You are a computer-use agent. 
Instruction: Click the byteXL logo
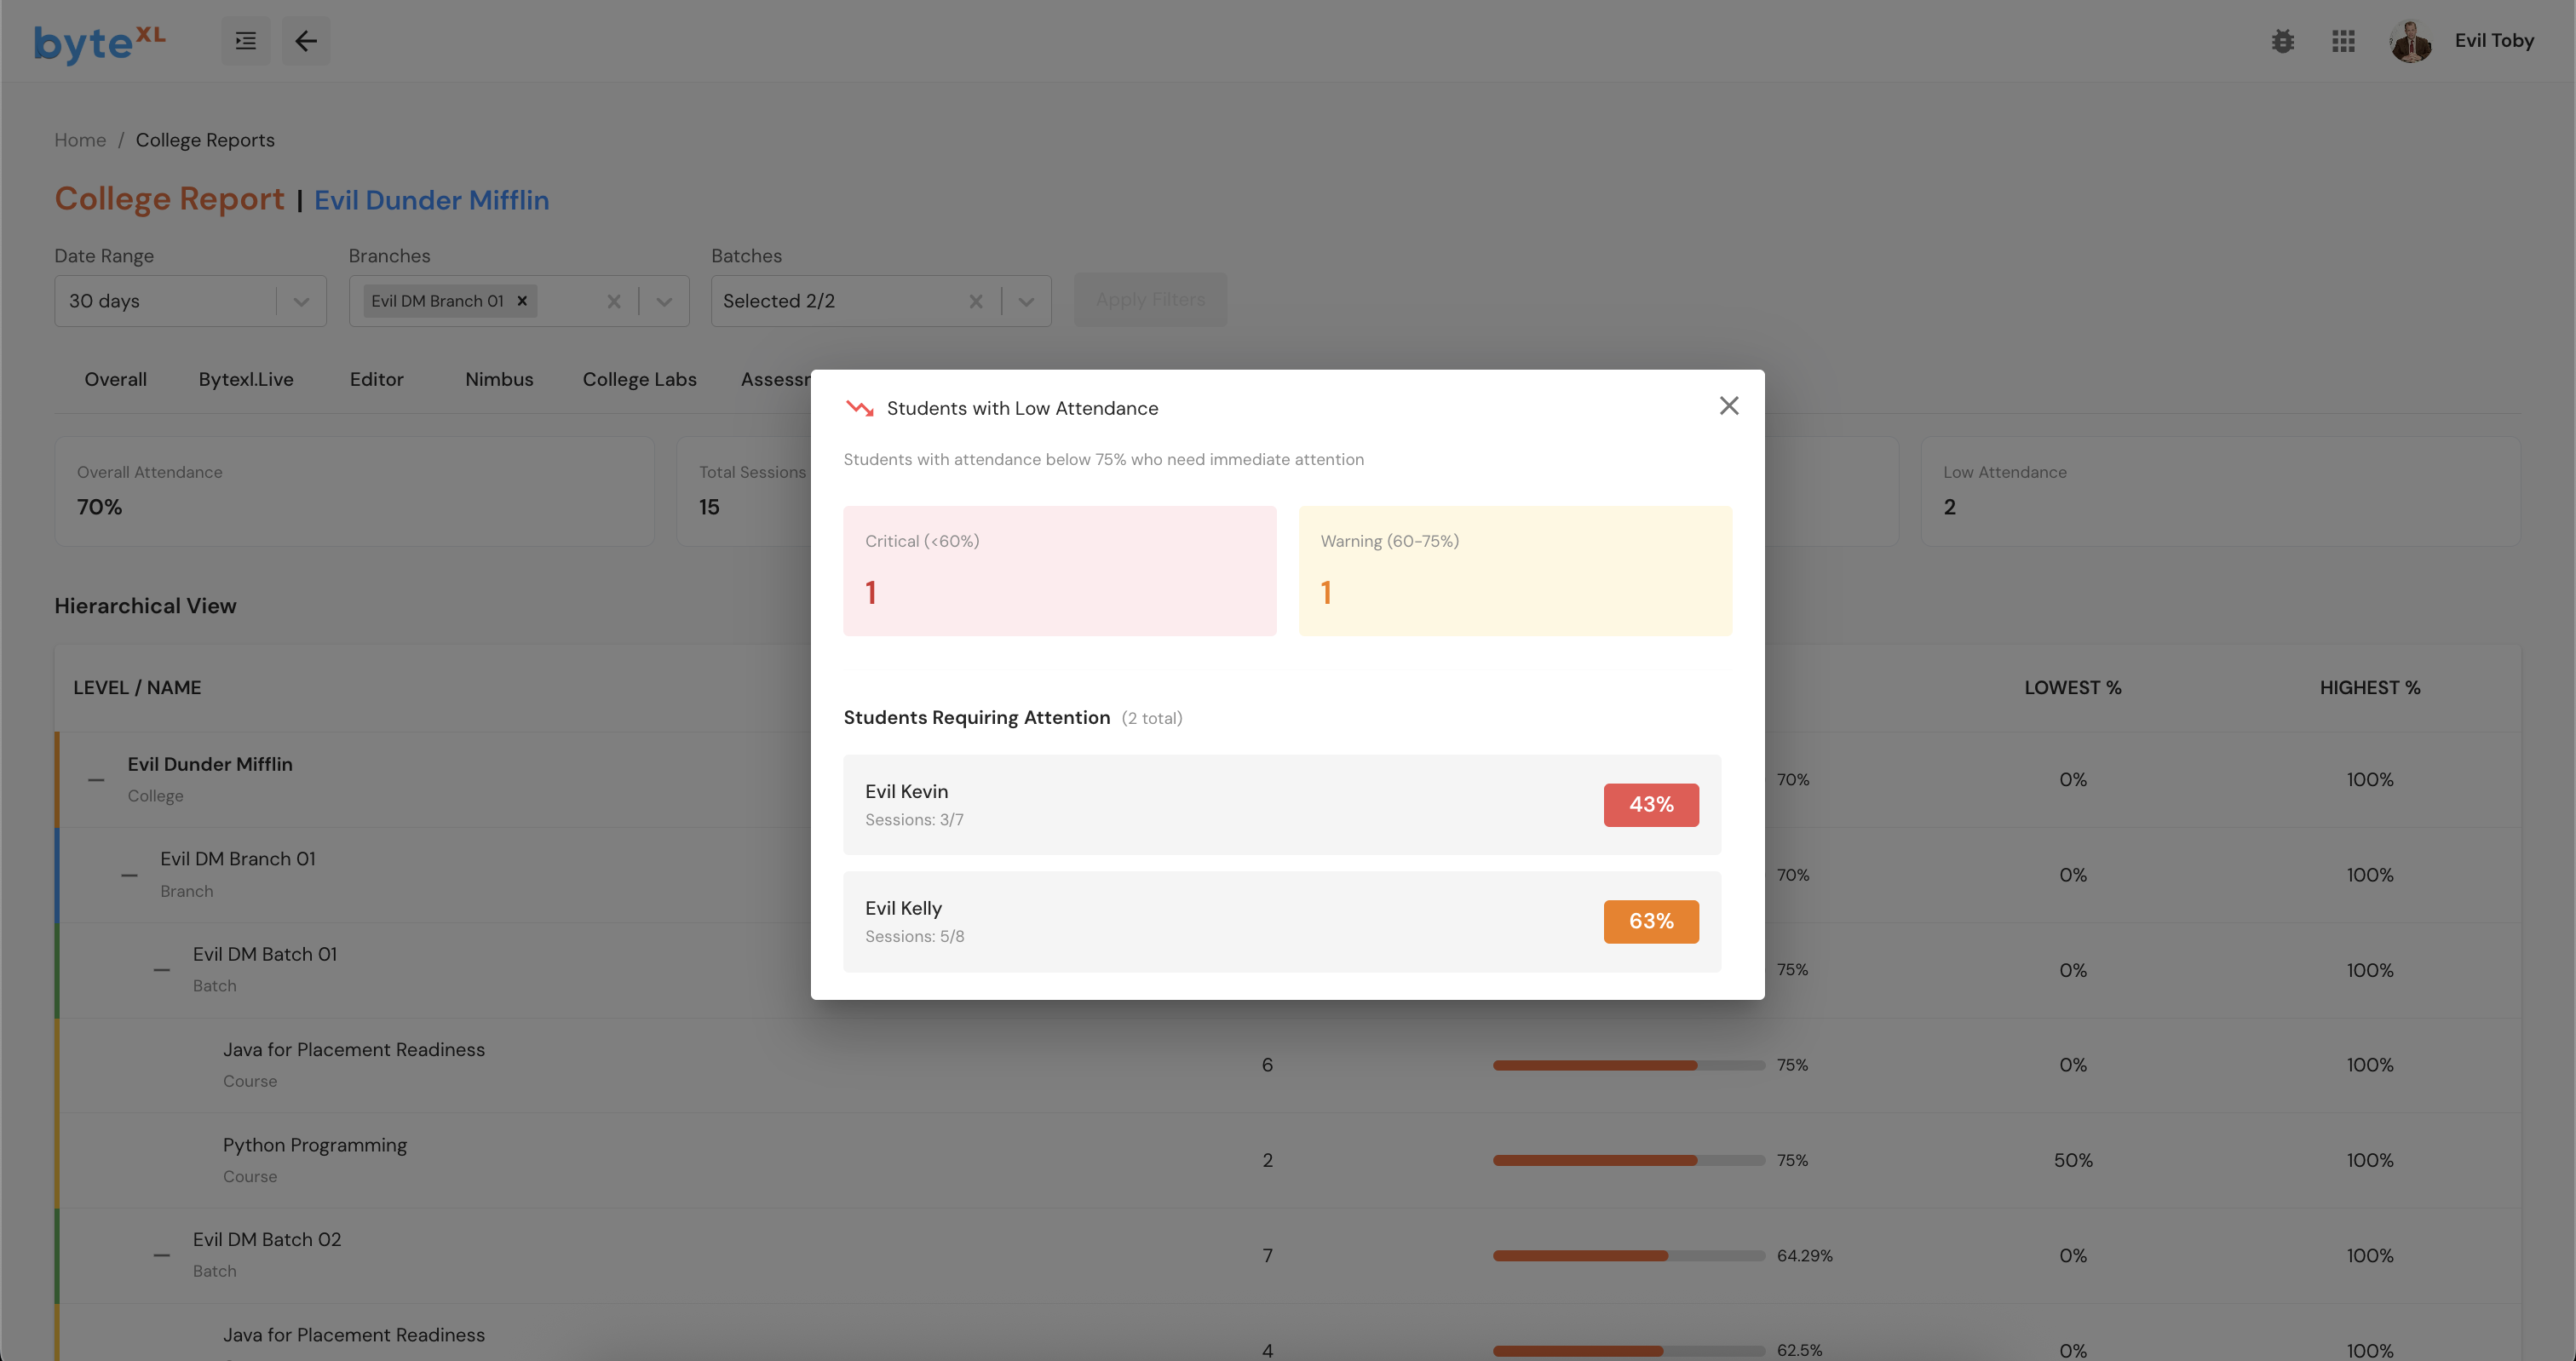[x=100, y=42]
